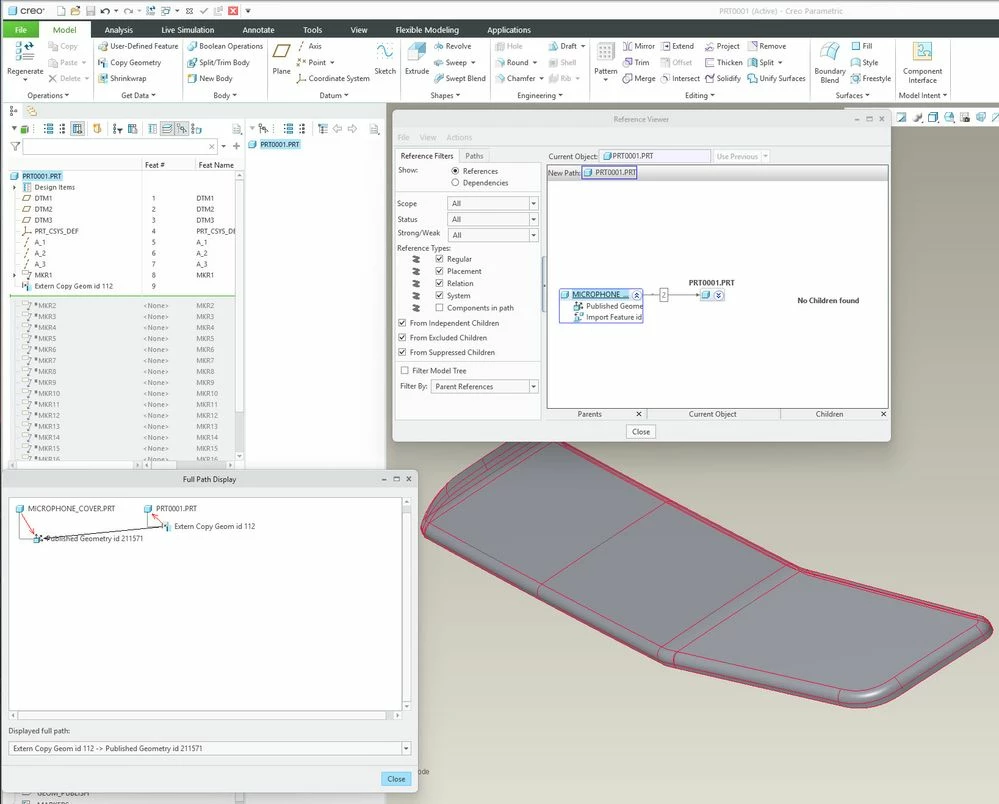Image resolution: width=999 pixels, height=804 pixels.
Task: Click the Use Previous button
Action: pos(737,156)
